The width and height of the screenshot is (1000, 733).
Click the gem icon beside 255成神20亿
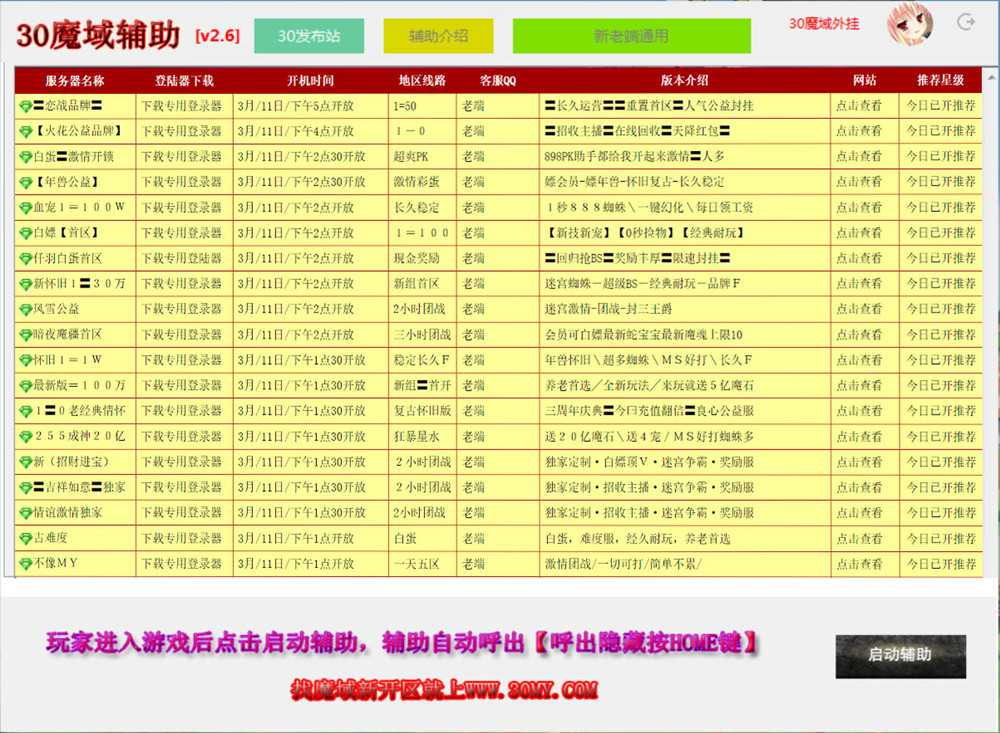25,437
